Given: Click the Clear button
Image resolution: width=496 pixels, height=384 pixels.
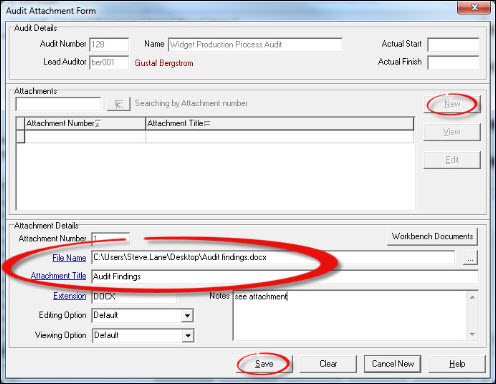Looking at the screenshot, I should click(328, 364).
